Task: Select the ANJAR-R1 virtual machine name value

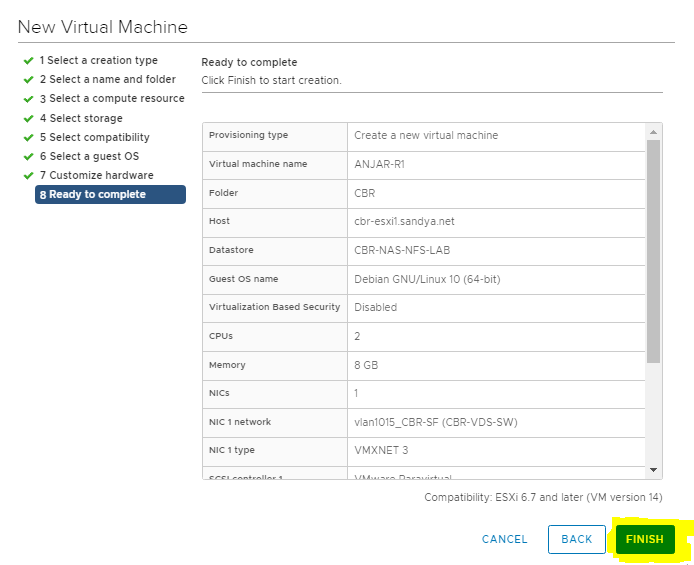Action: click(381, 164)
